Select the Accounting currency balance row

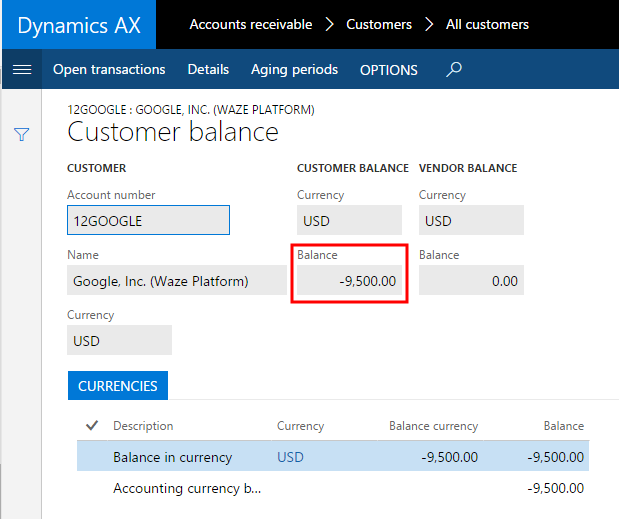[333, 489]
